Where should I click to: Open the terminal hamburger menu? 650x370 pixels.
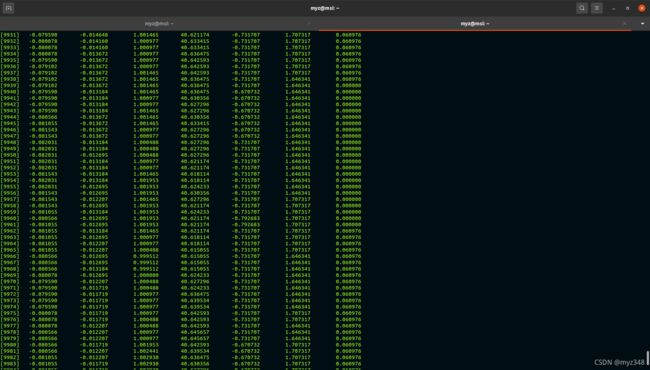(597, 8)
